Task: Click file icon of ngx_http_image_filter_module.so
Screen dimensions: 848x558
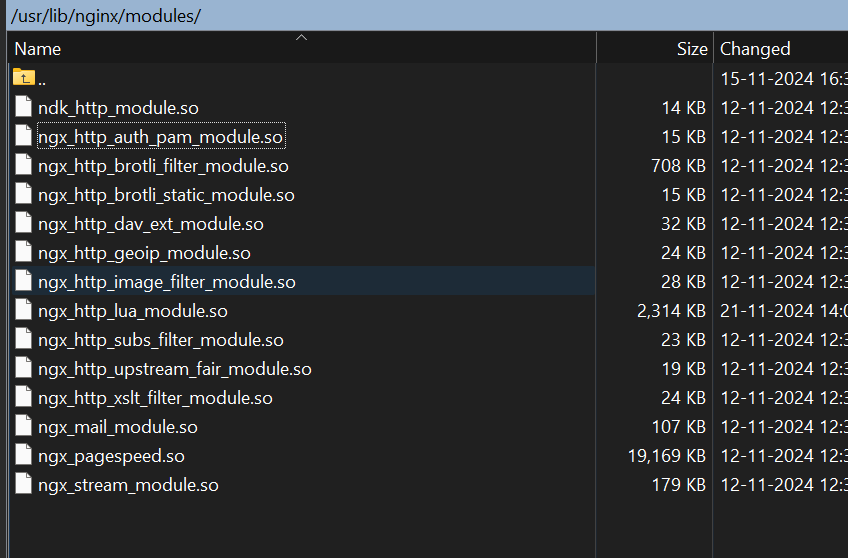Action: (23, 280)
